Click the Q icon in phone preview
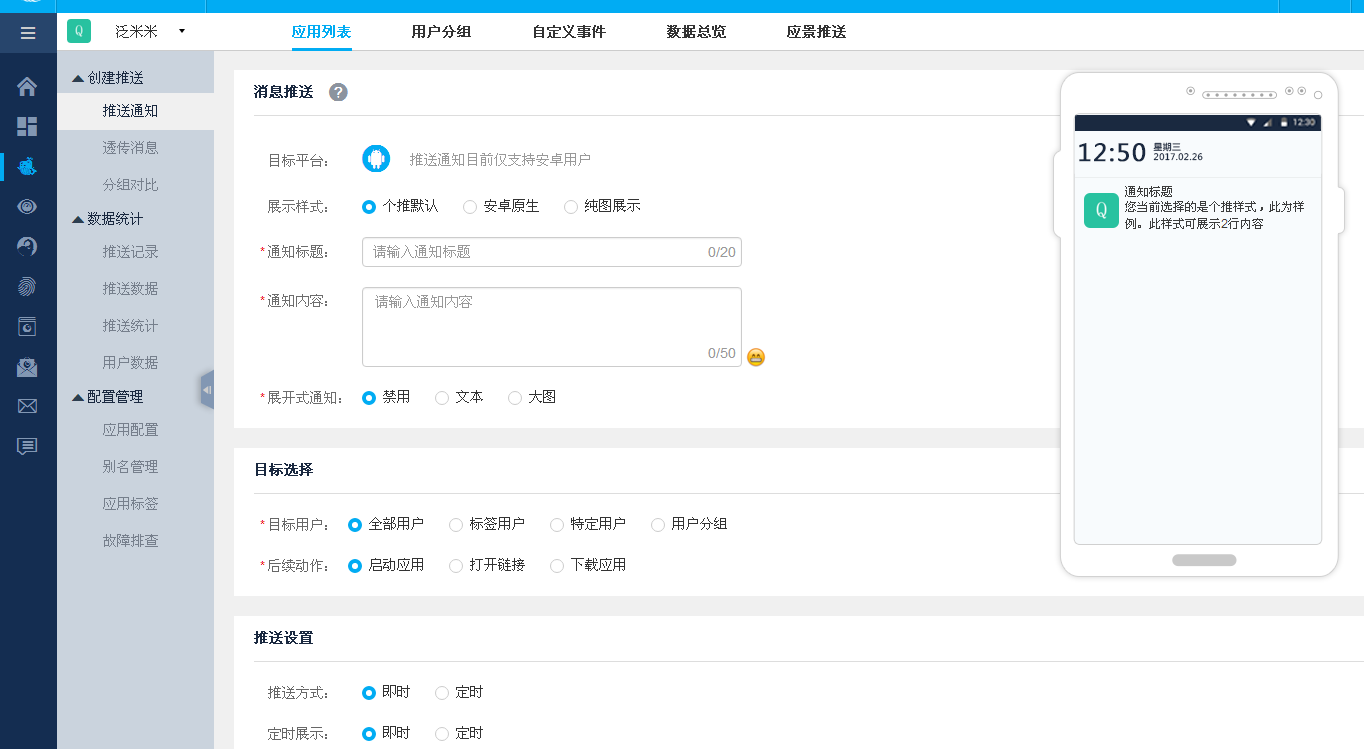 click(1101, 210)
